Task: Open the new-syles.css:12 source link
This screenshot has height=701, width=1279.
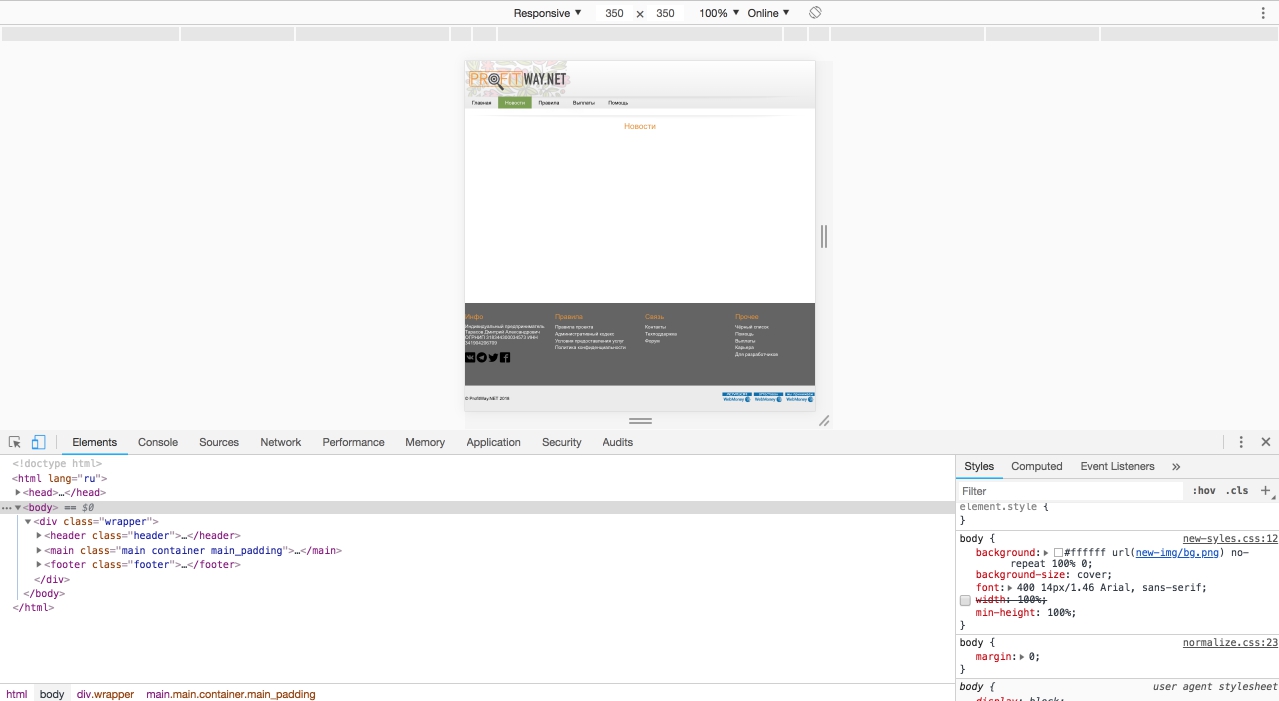Action: coord(1230,538)
